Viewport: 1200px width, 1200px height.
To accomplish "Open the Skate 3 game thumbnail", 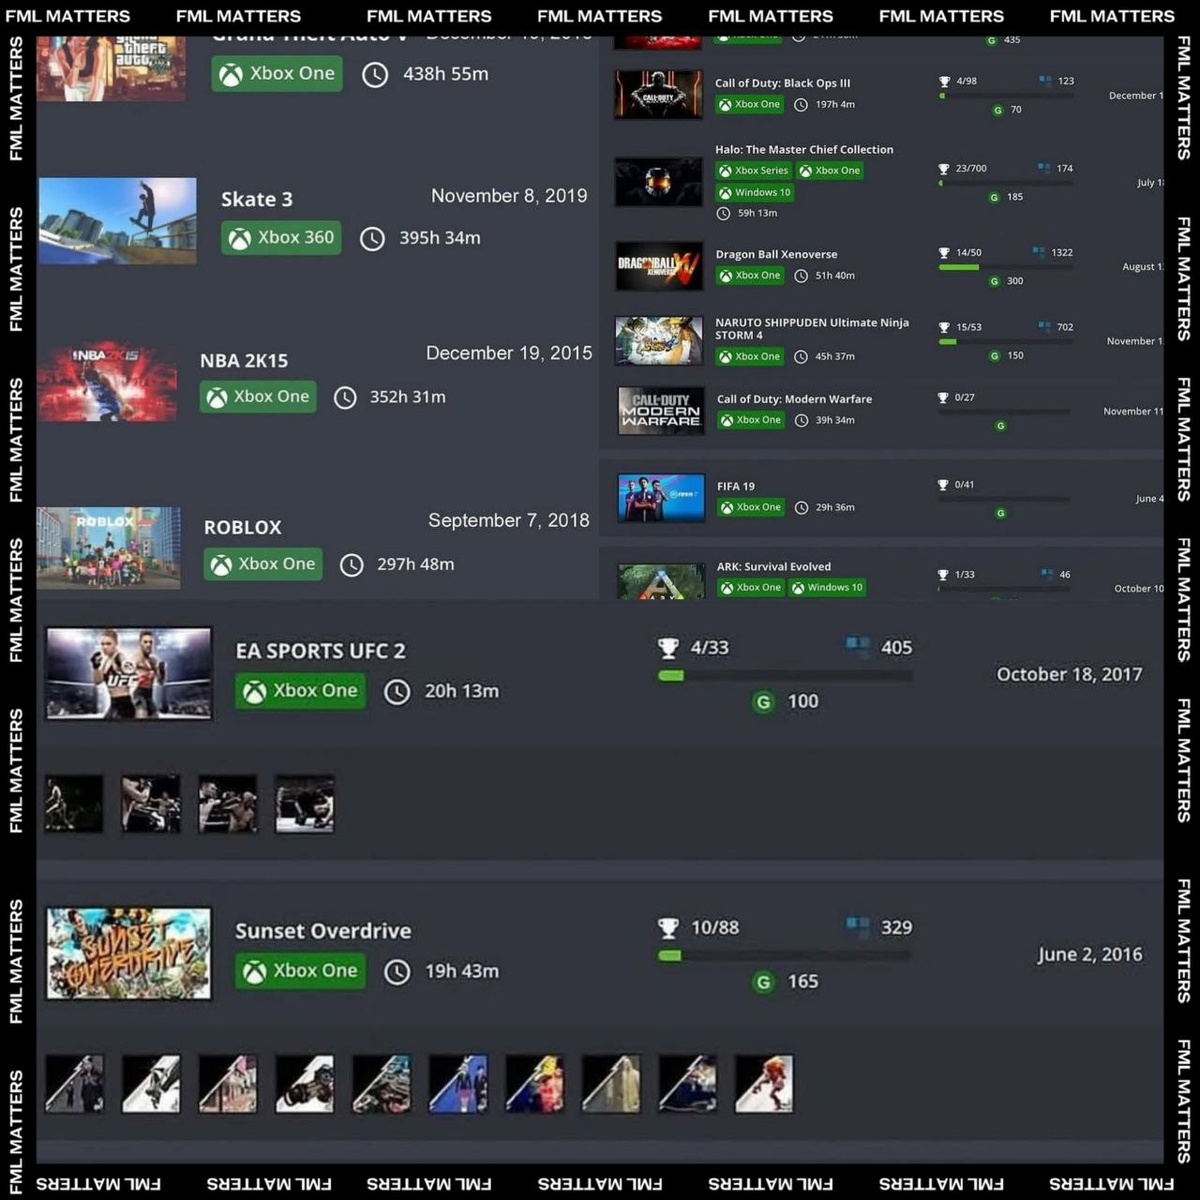I will 118,221.
